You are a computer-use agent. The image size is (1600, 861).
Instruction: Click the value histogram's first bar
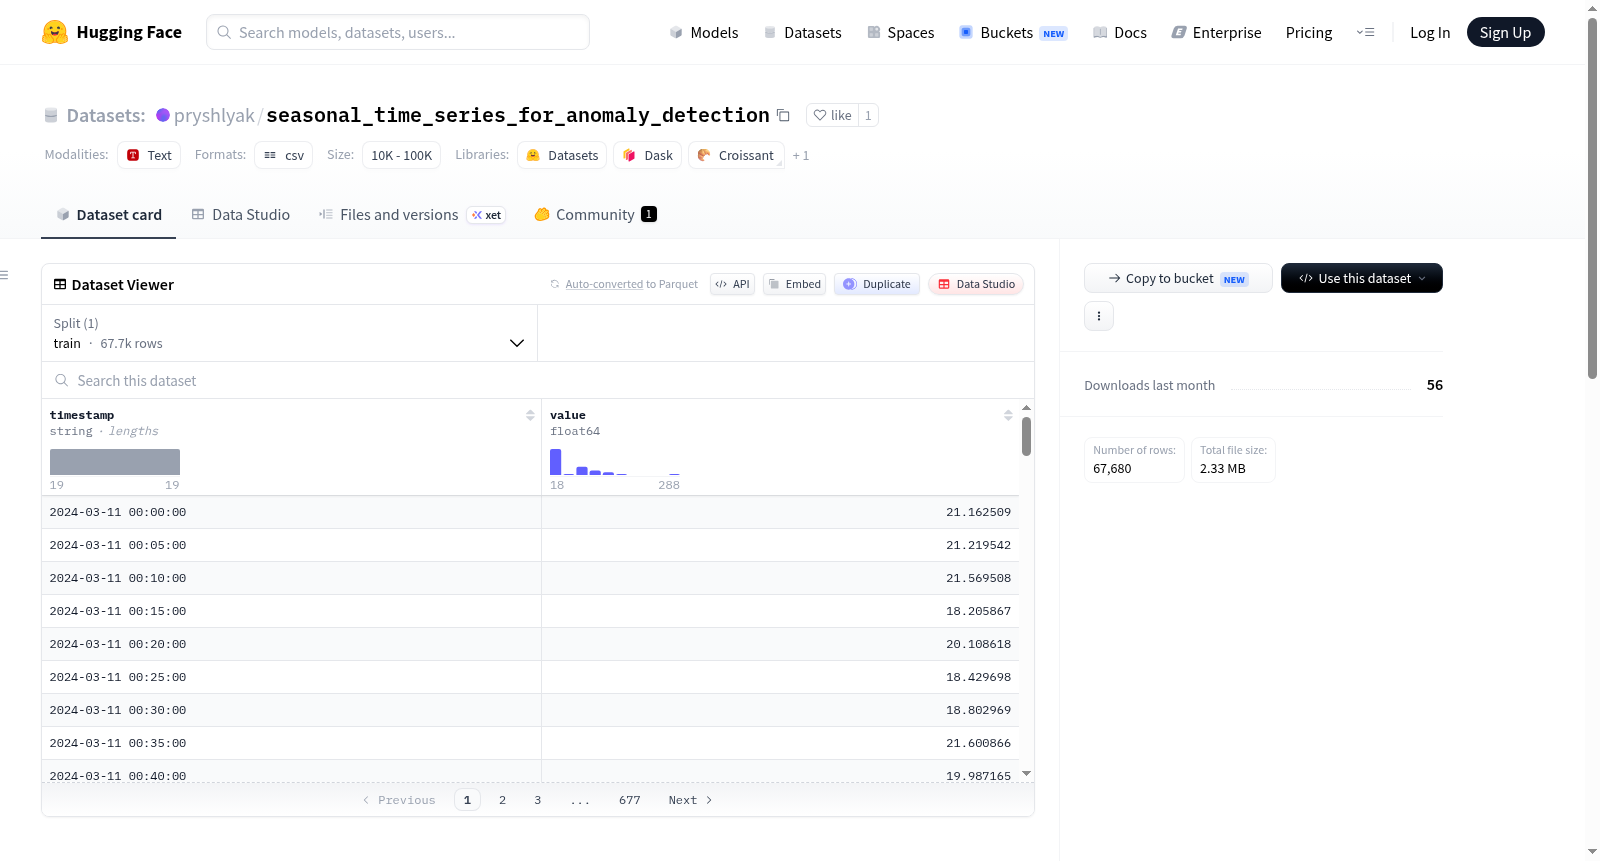[555, 462]
